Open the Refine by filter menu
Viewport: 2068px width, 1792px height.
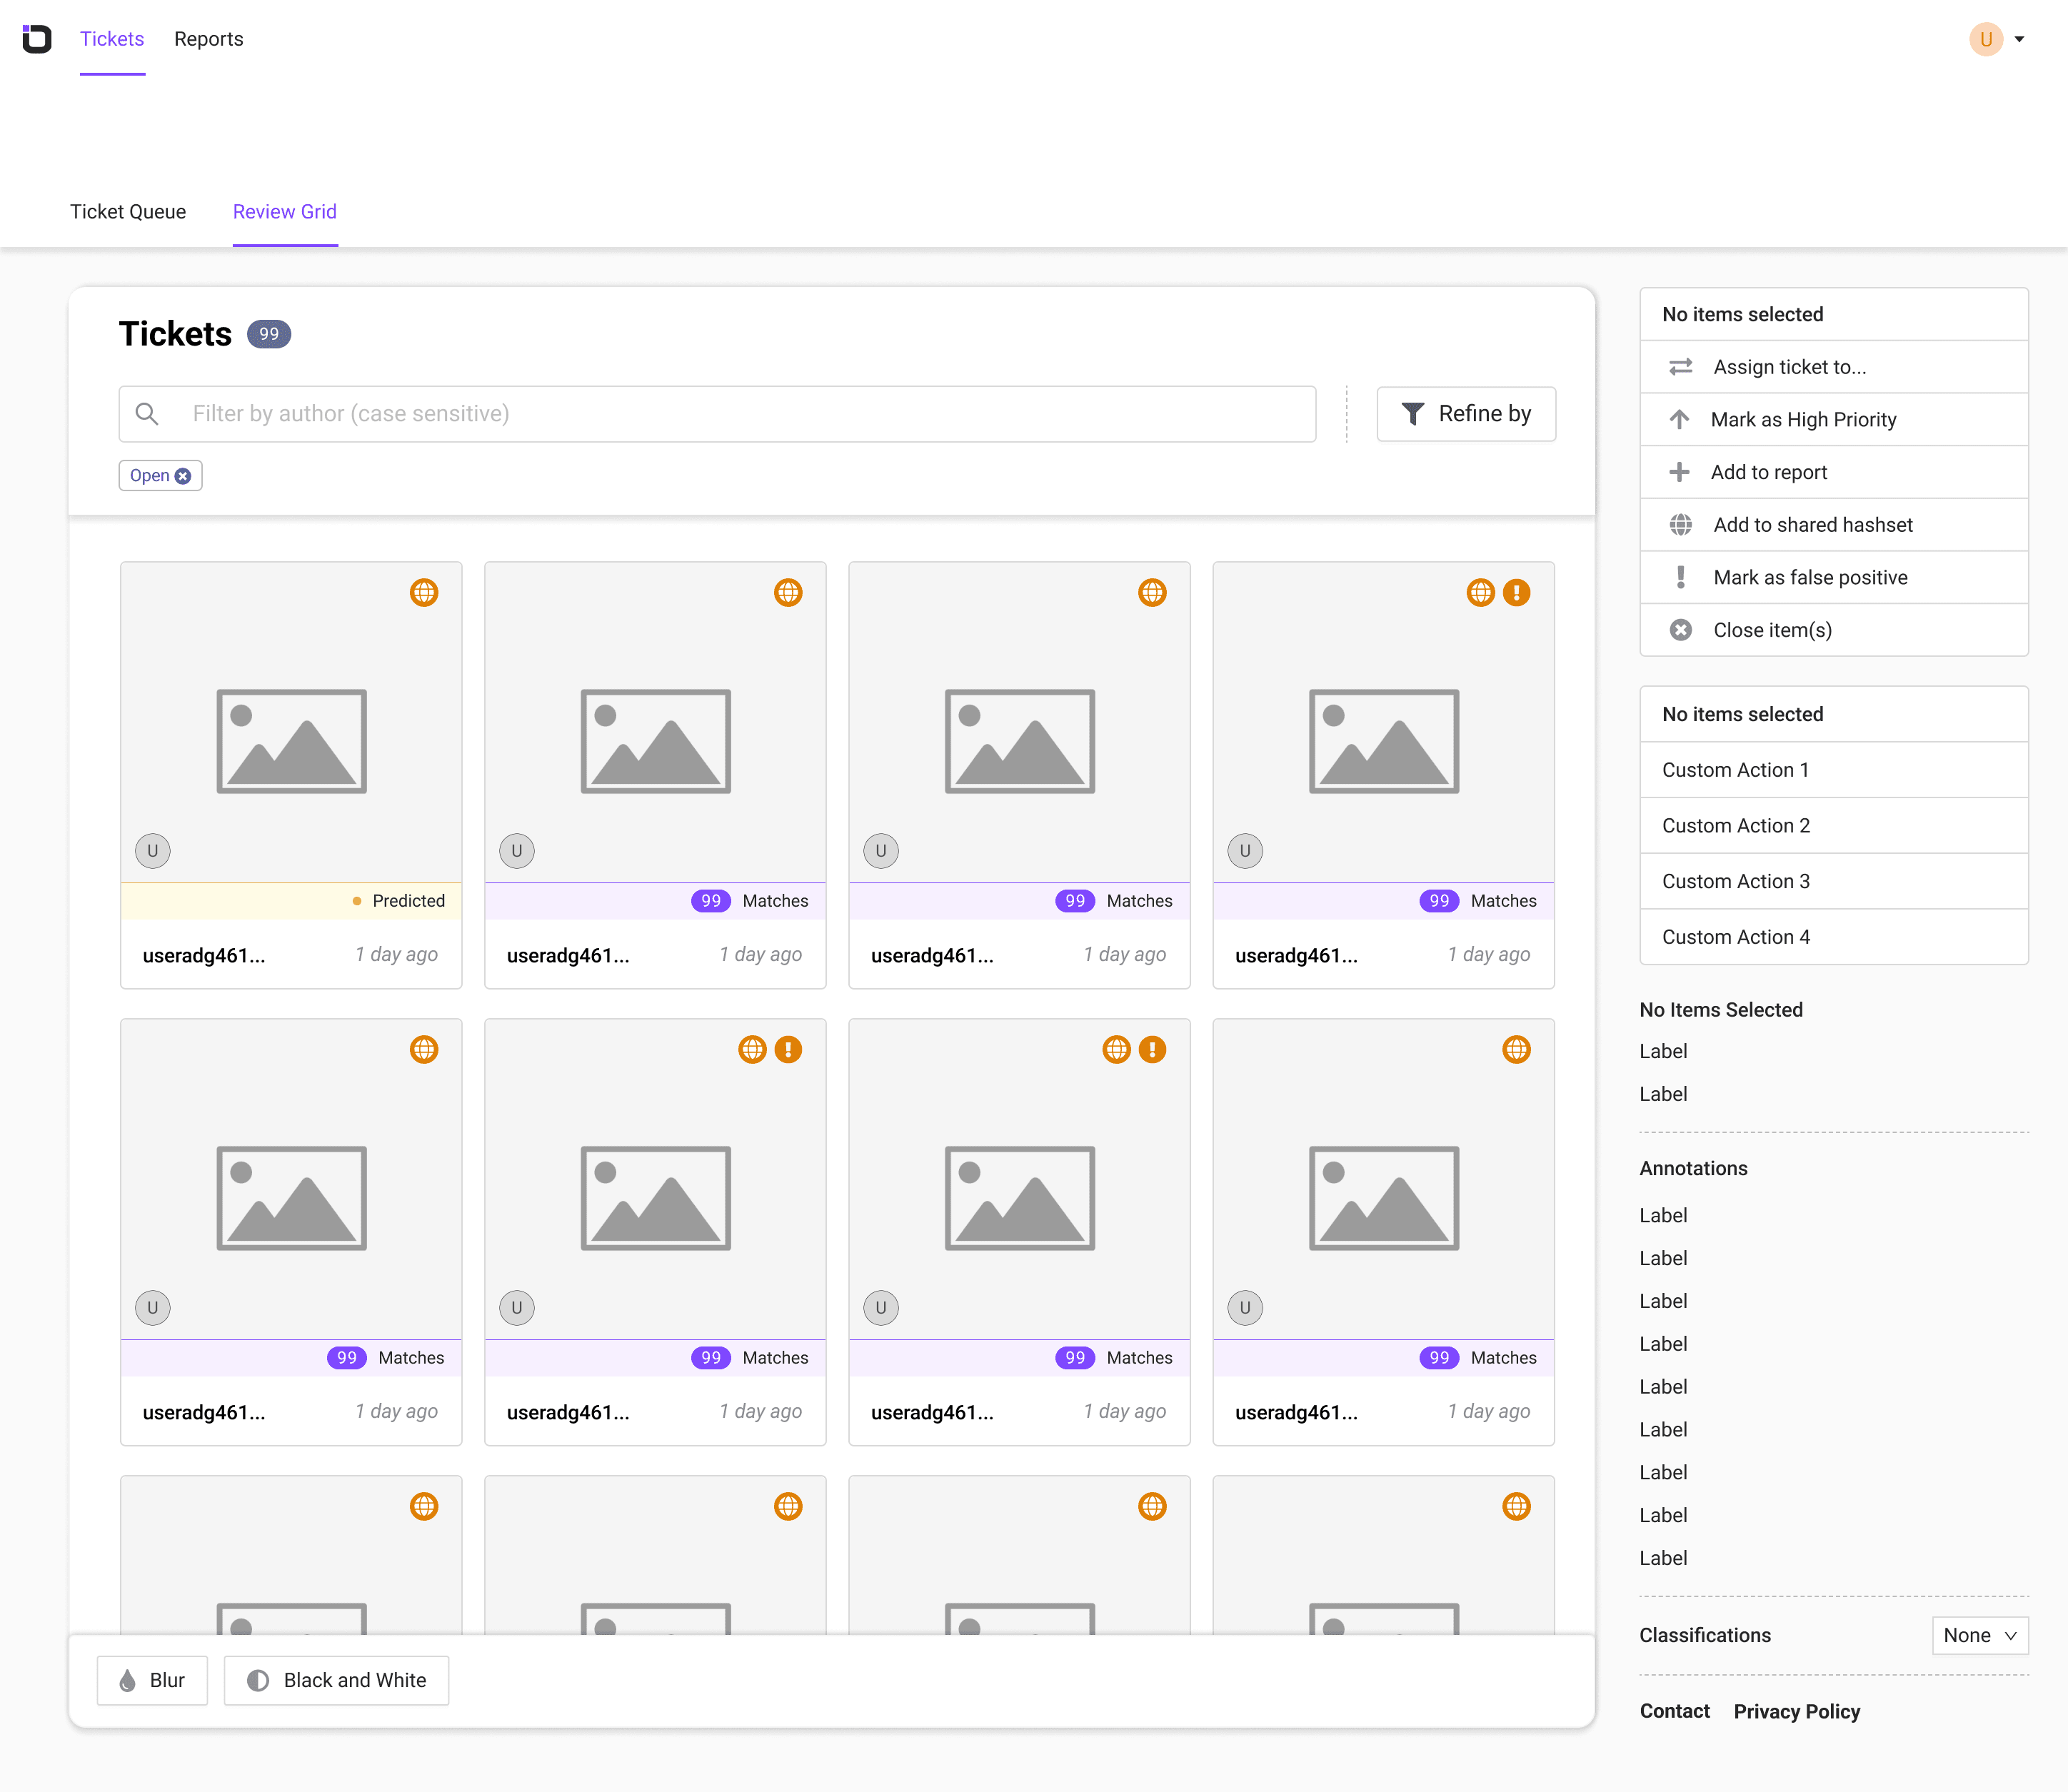[1465, 414]
